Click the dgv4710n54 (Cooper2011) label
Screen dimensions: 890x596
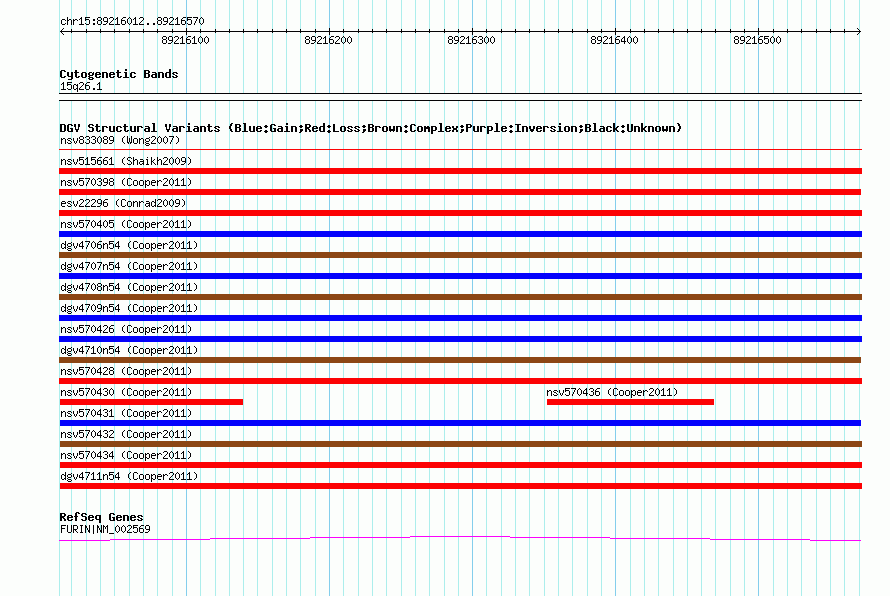click(x=129, y=350)
